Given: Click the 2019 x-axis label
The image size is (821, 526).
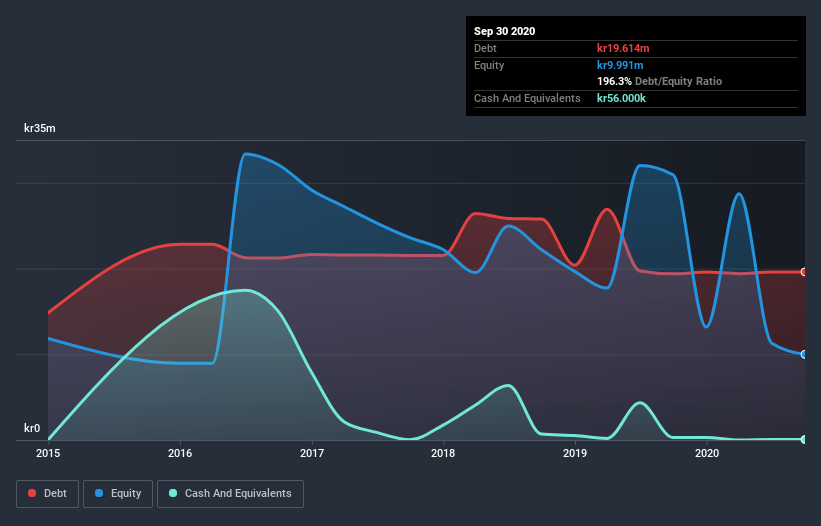Looking at the screenshot, I should (575, 453).
